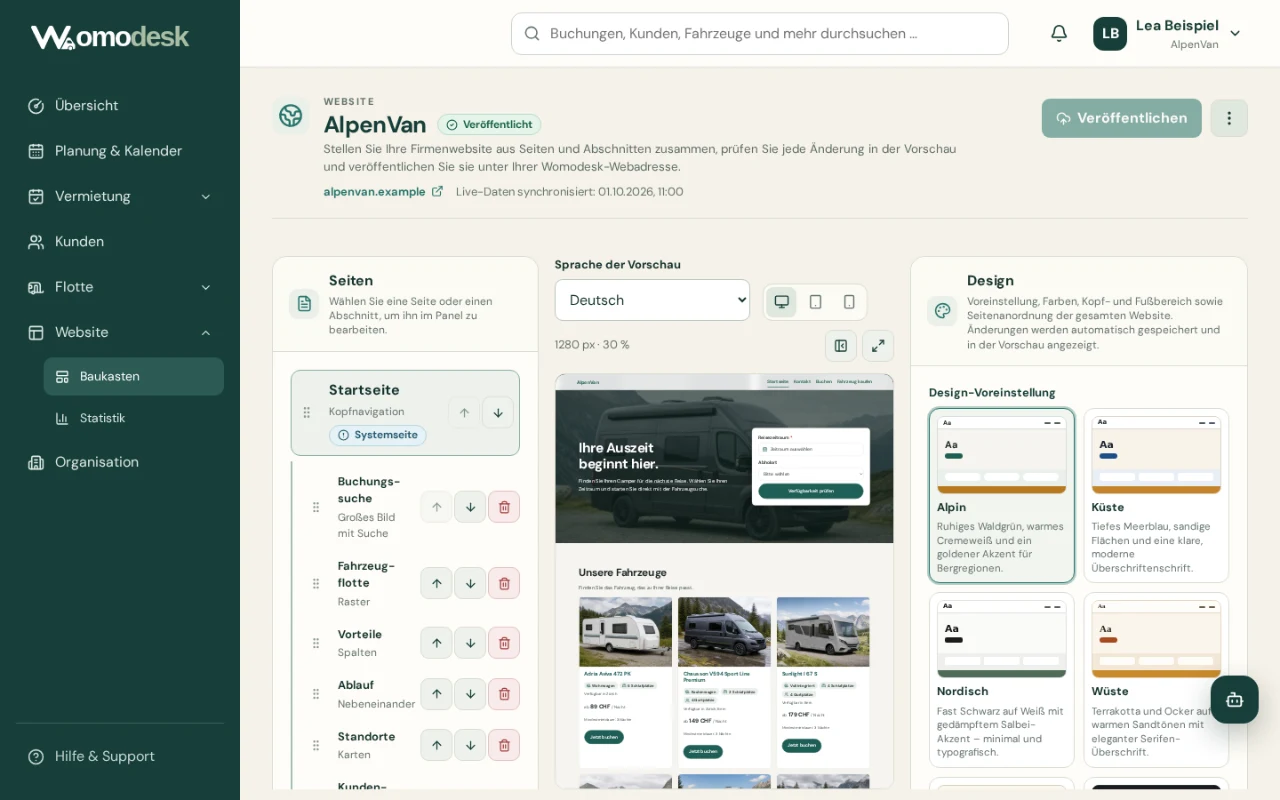1280x800 pixels.
Task: Move Startseite page down
Action: point(498,413)
